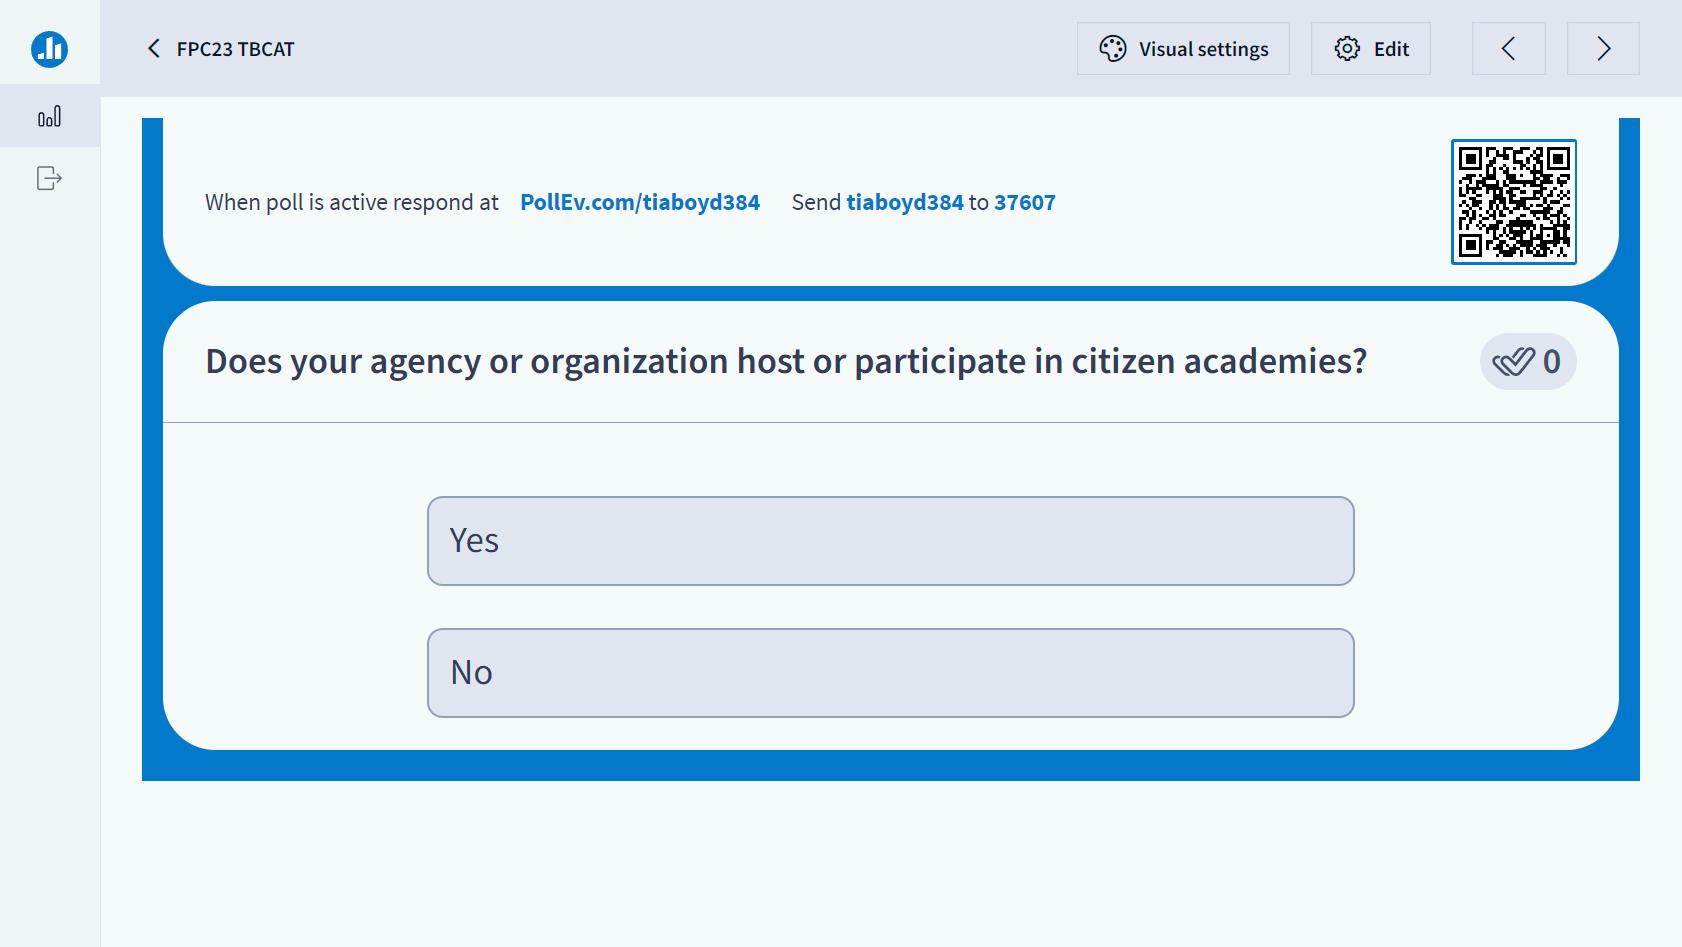Click the citizen academies question title
The image size is (1682, 947).
pyautogui.click(x=785, y=361)
